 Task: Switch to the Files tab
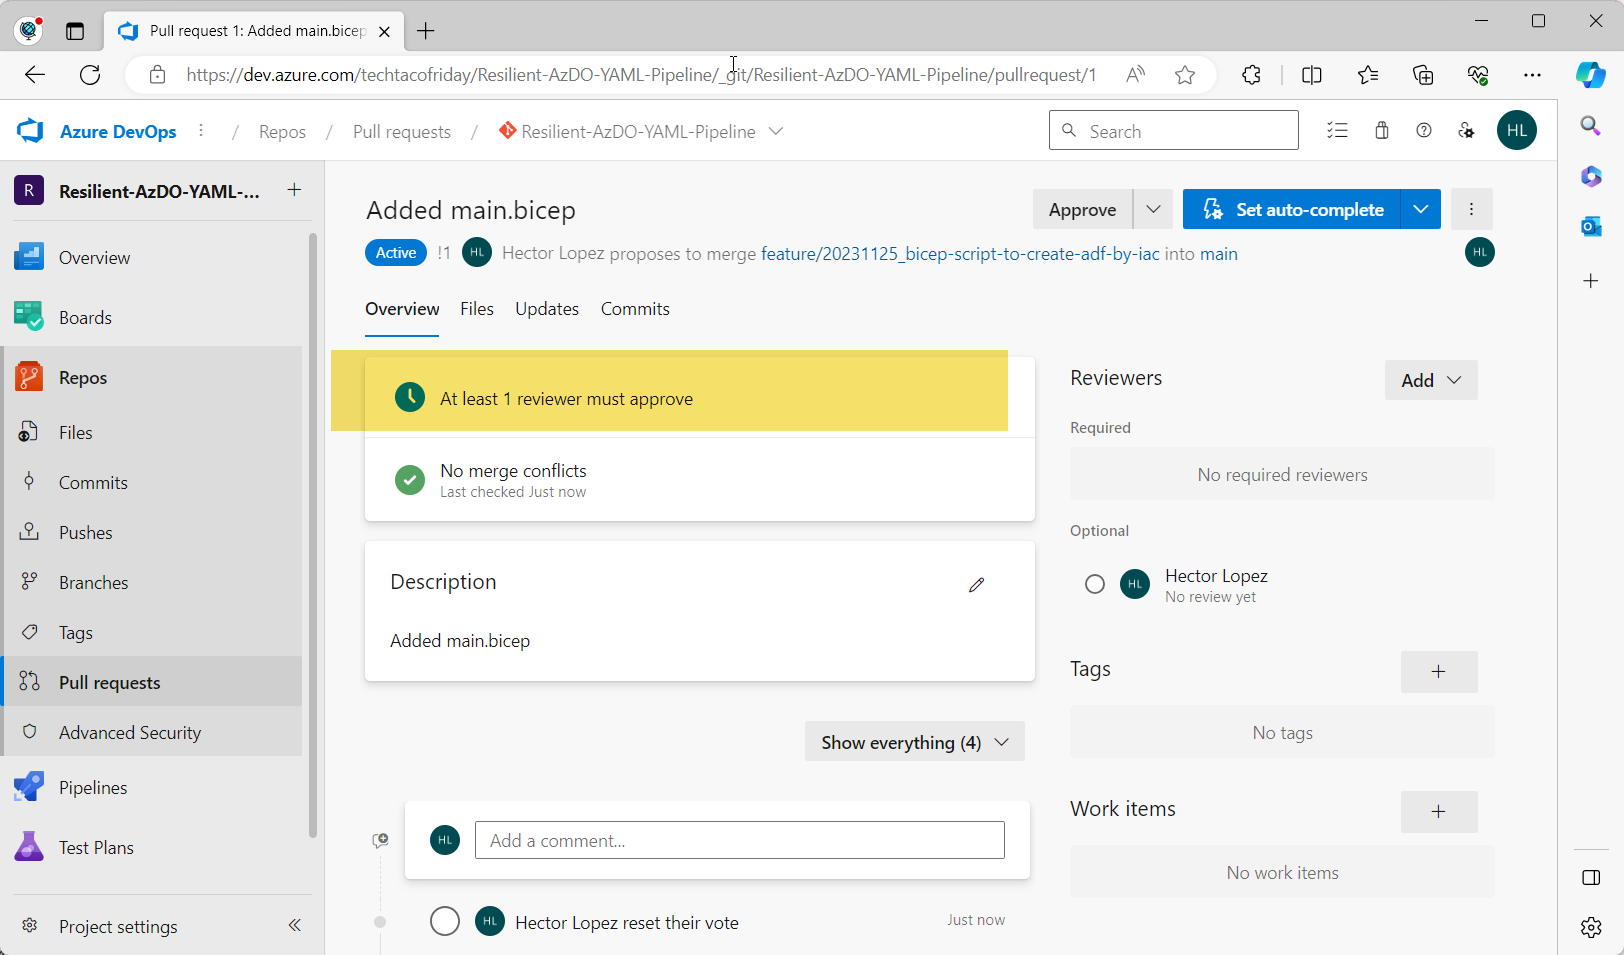click(x=477, y=309)
